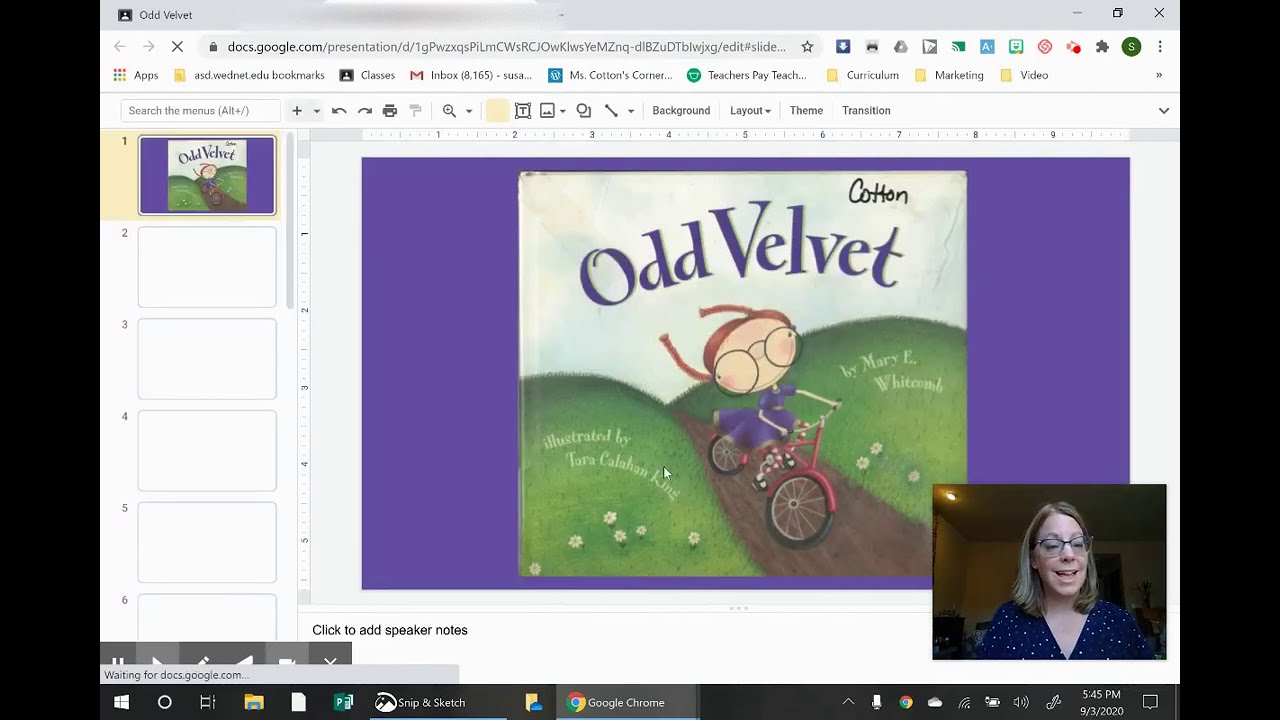This screenshot has width=1280, height=720.
Task: Select the line tool
Action: (611, 111)
